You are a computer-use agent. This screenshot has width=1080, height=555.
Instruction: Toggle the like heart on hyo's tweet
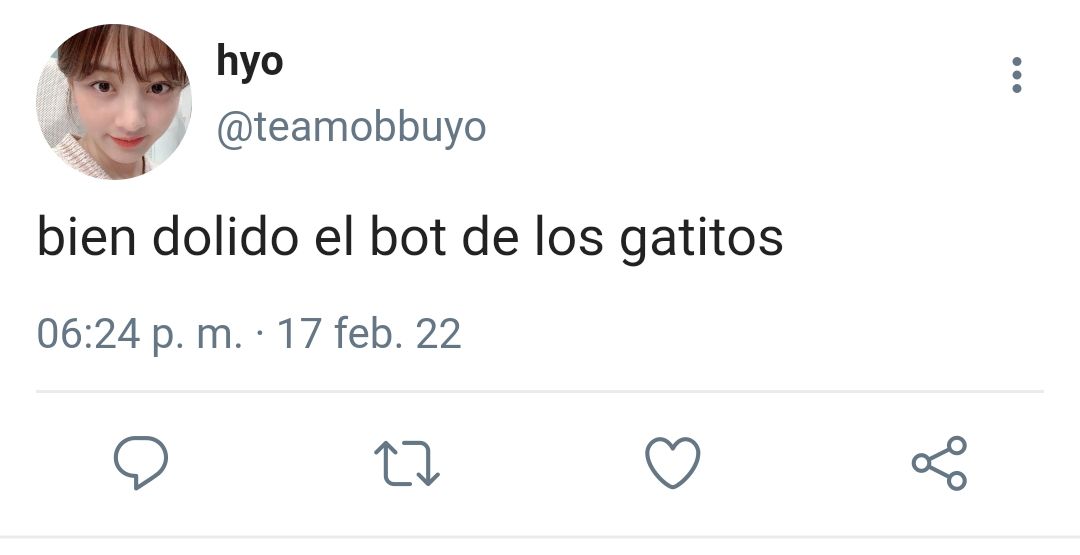(673, 463)
